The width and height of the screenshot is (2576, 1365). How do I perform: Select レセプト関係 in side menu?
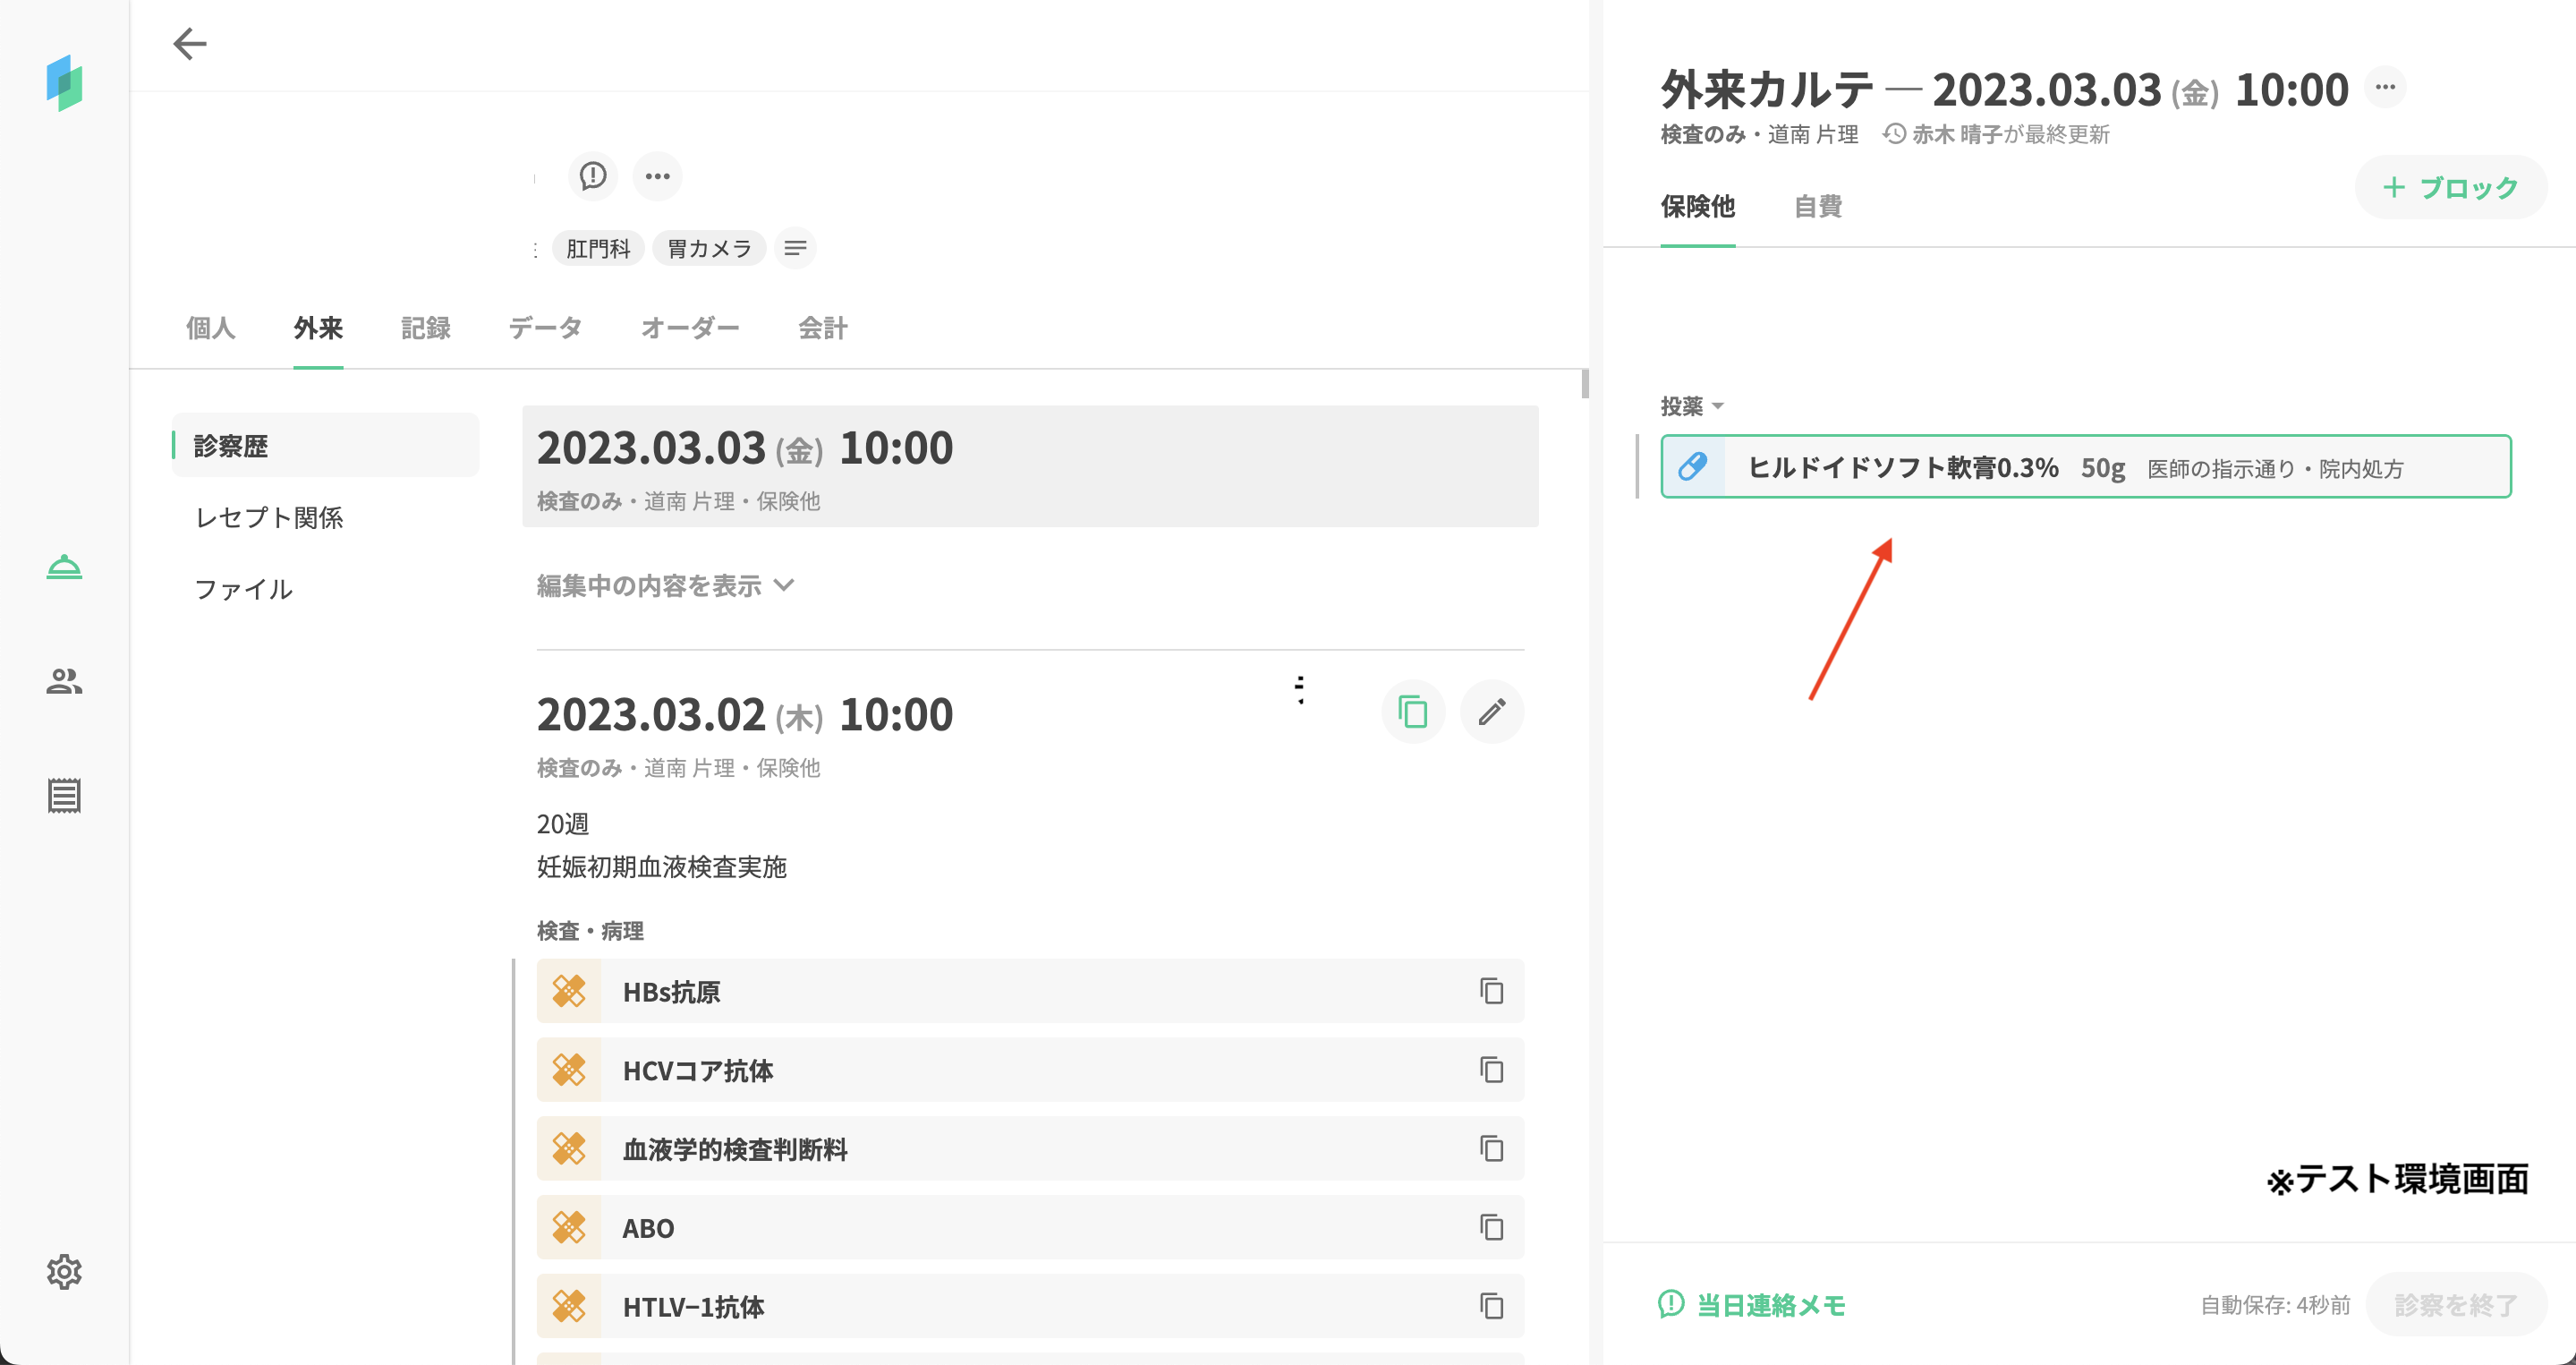coord(268,517)
